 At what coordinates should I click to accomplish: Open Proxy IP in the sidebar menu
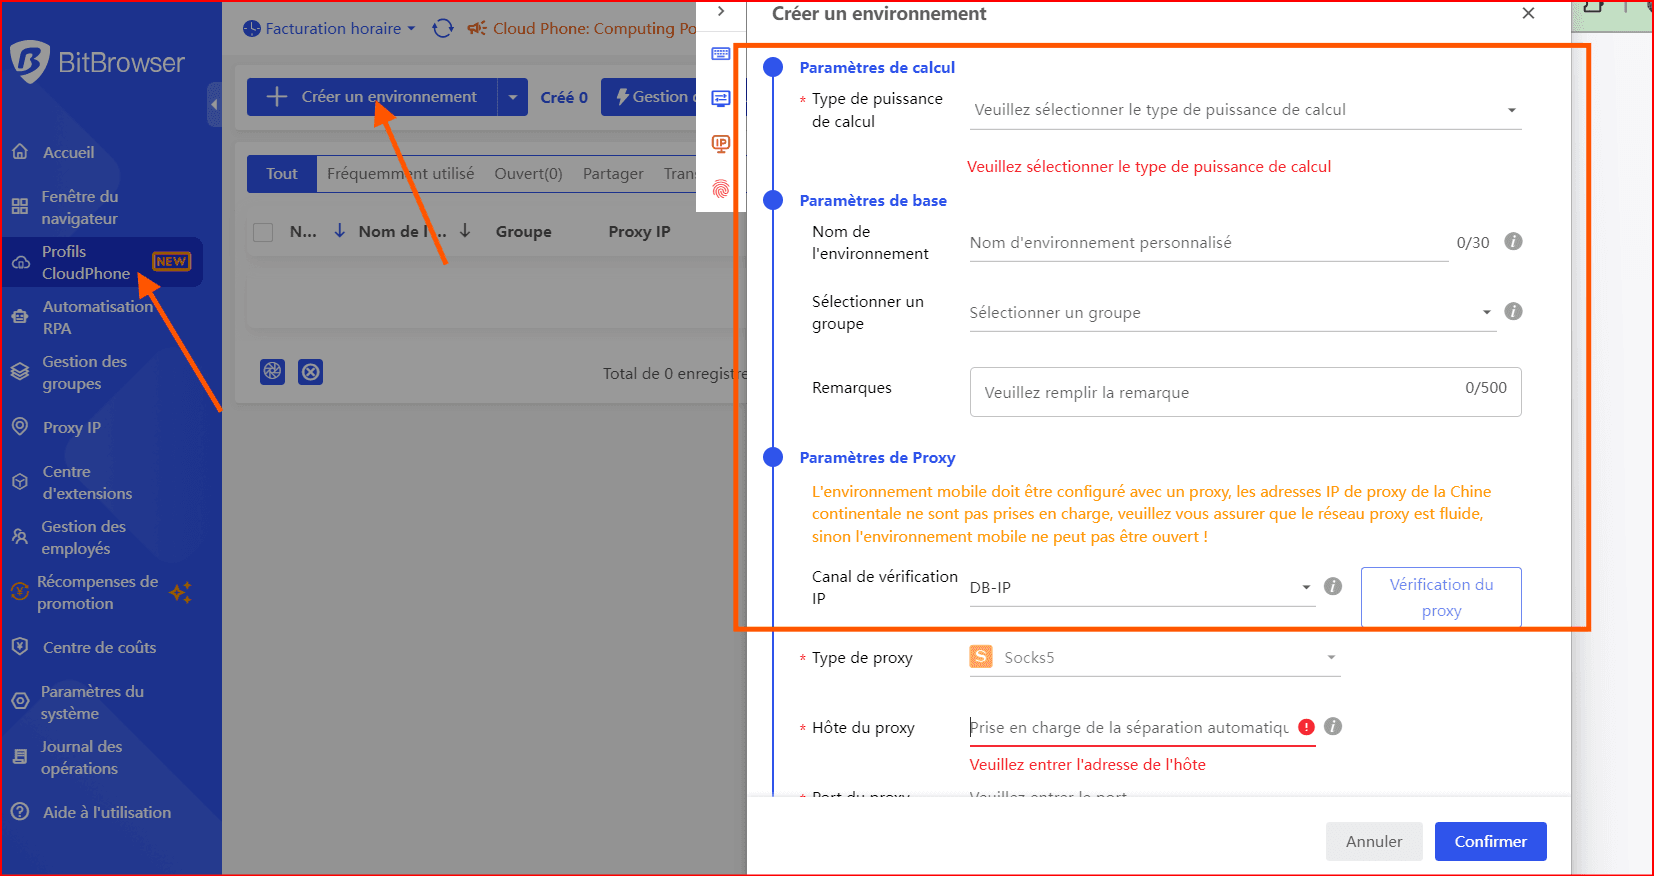pos(72,428)
